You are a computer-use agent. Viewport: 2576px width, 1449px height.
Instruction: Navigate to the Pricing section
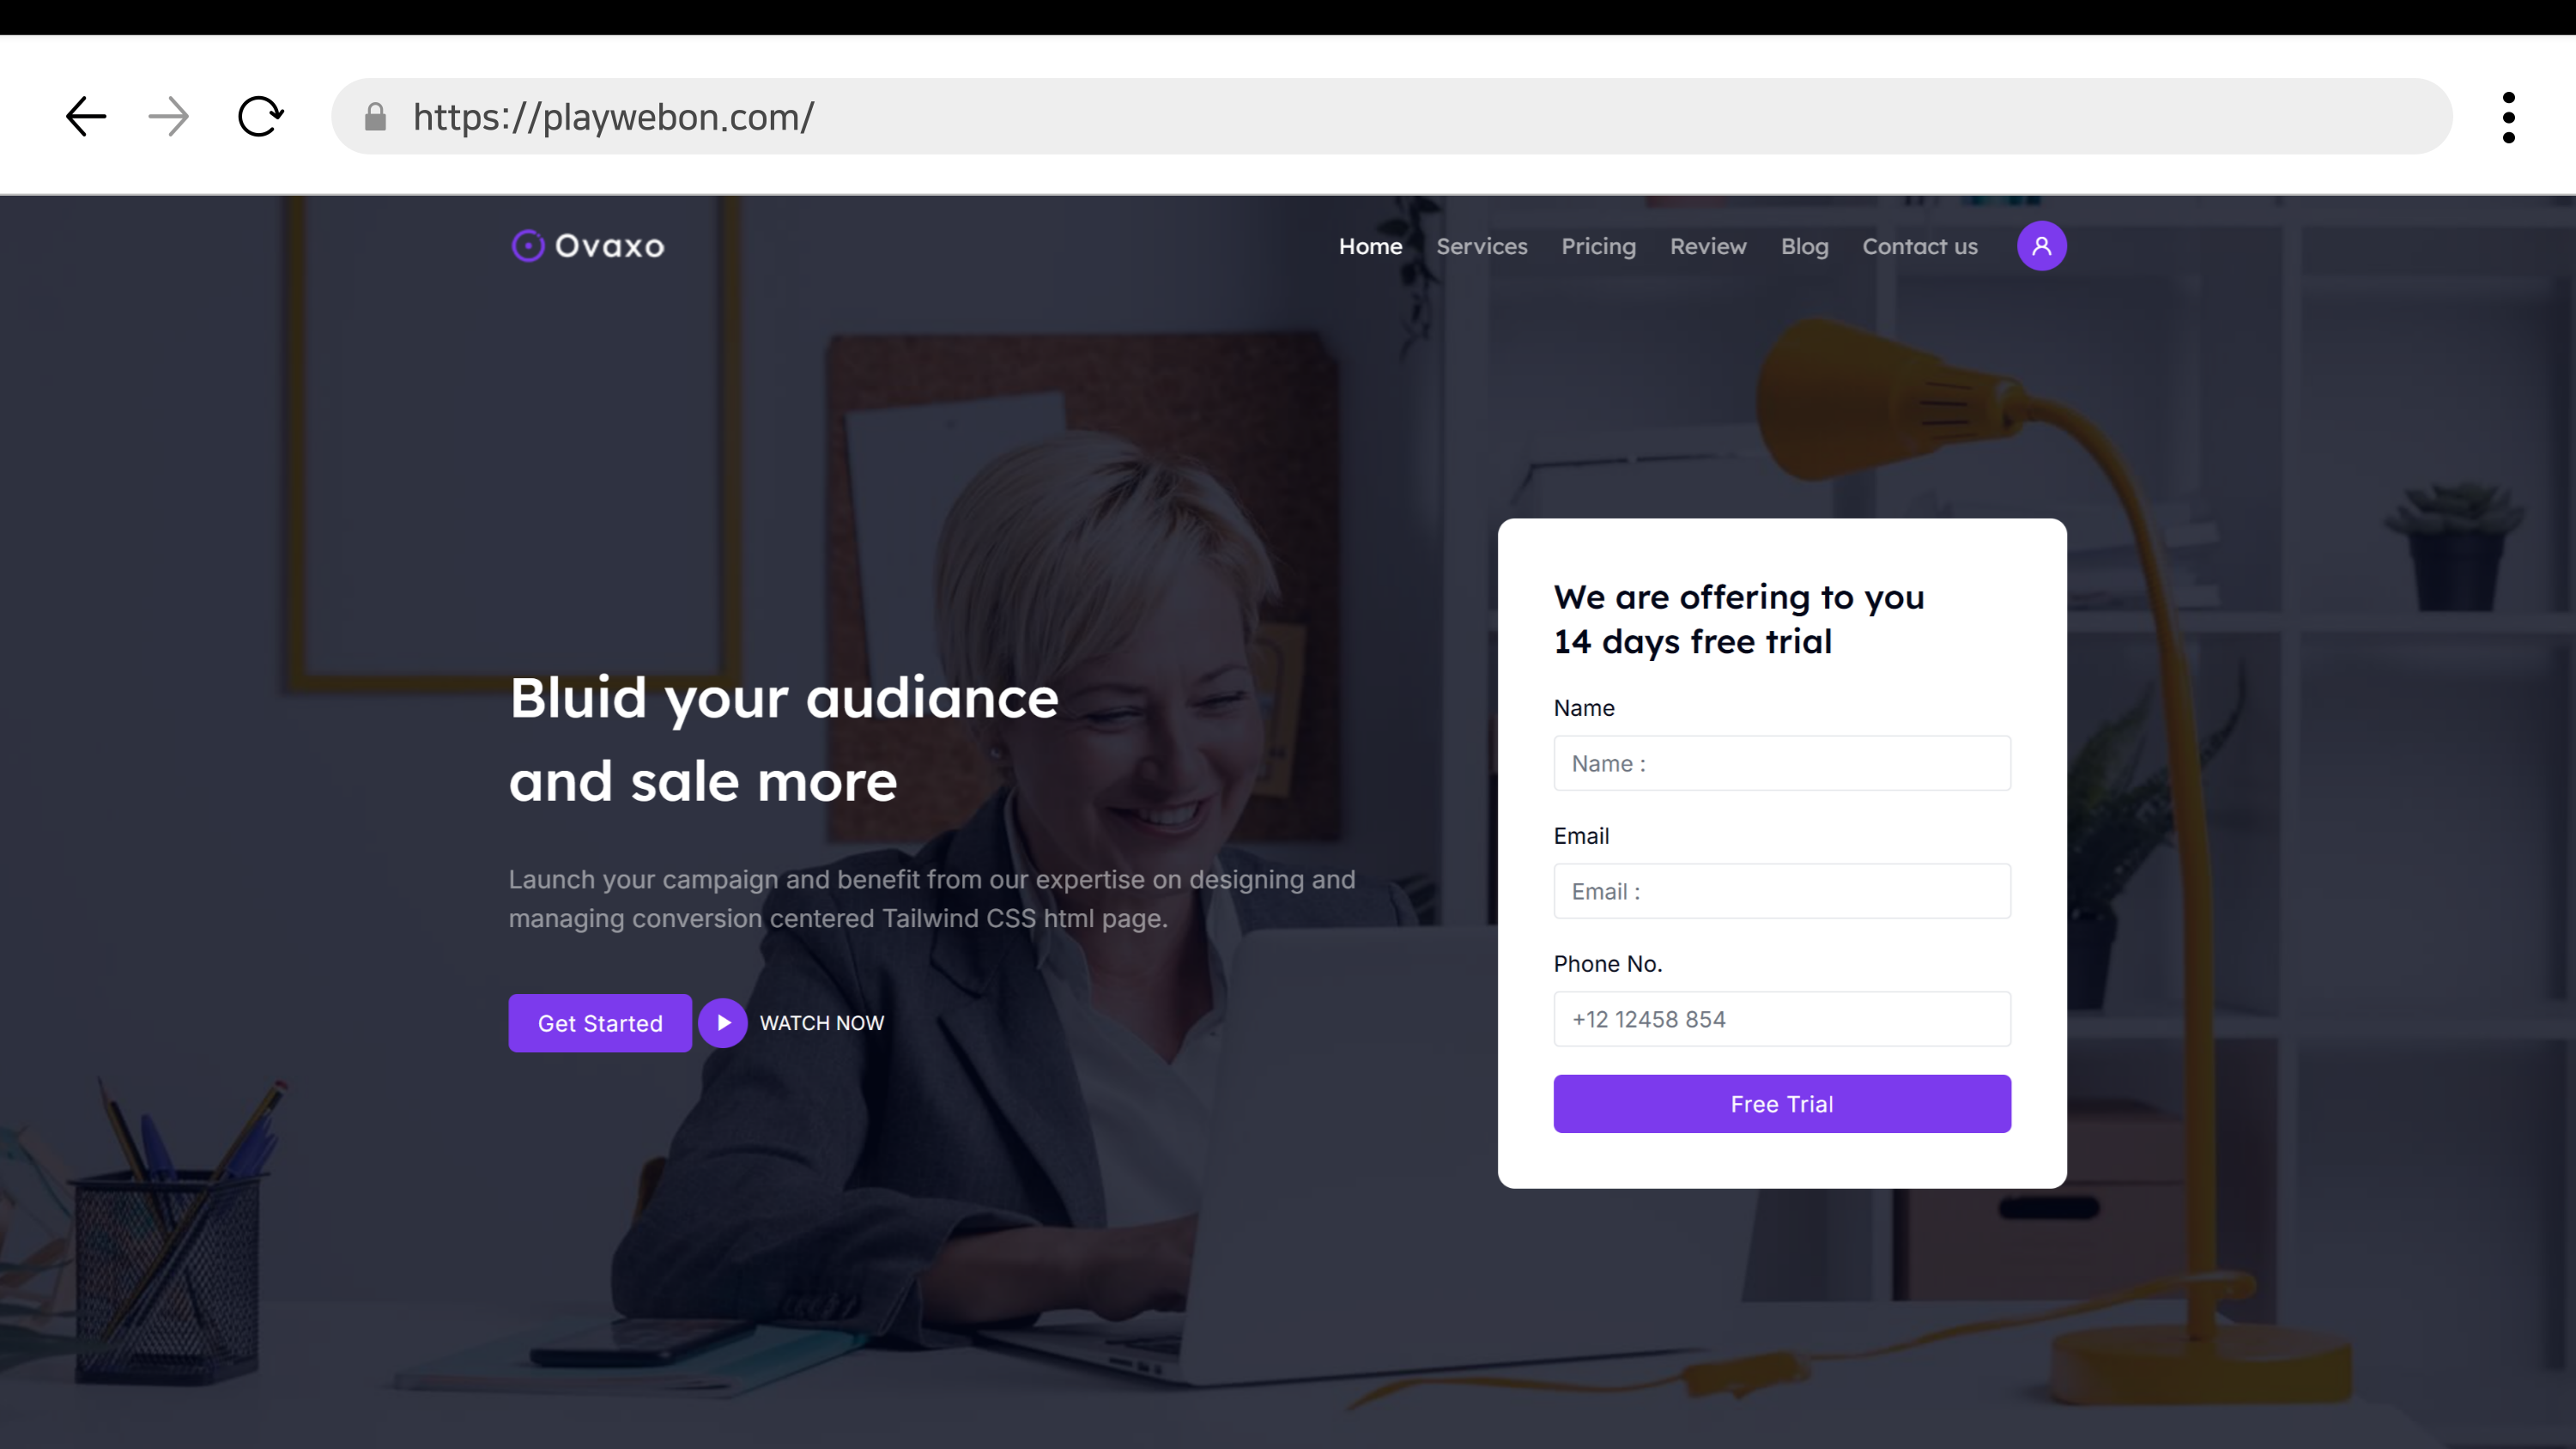(1598, 247)
